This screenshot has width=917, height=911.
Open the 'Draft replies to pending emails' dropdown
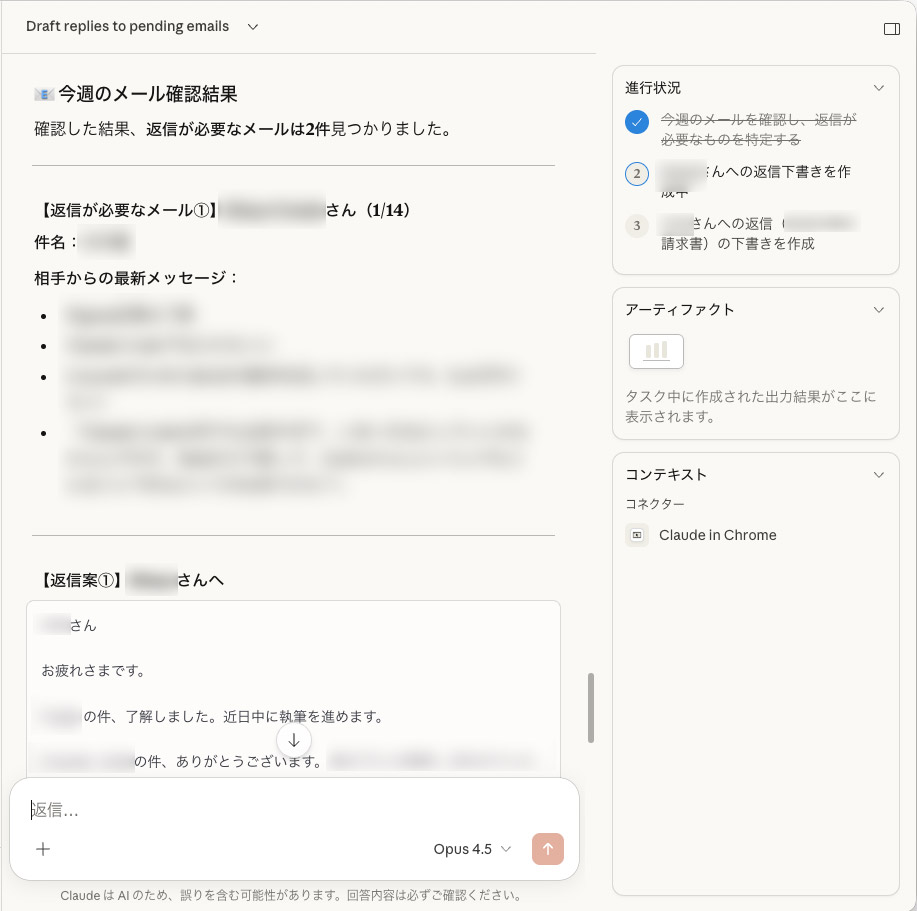tap(138, 27)
